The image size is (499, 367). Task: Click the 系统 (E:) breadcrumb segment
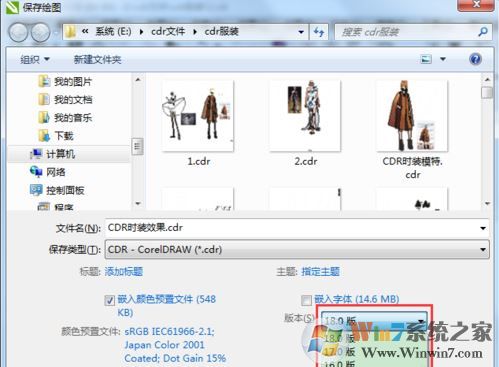click(x=113, y=32)
